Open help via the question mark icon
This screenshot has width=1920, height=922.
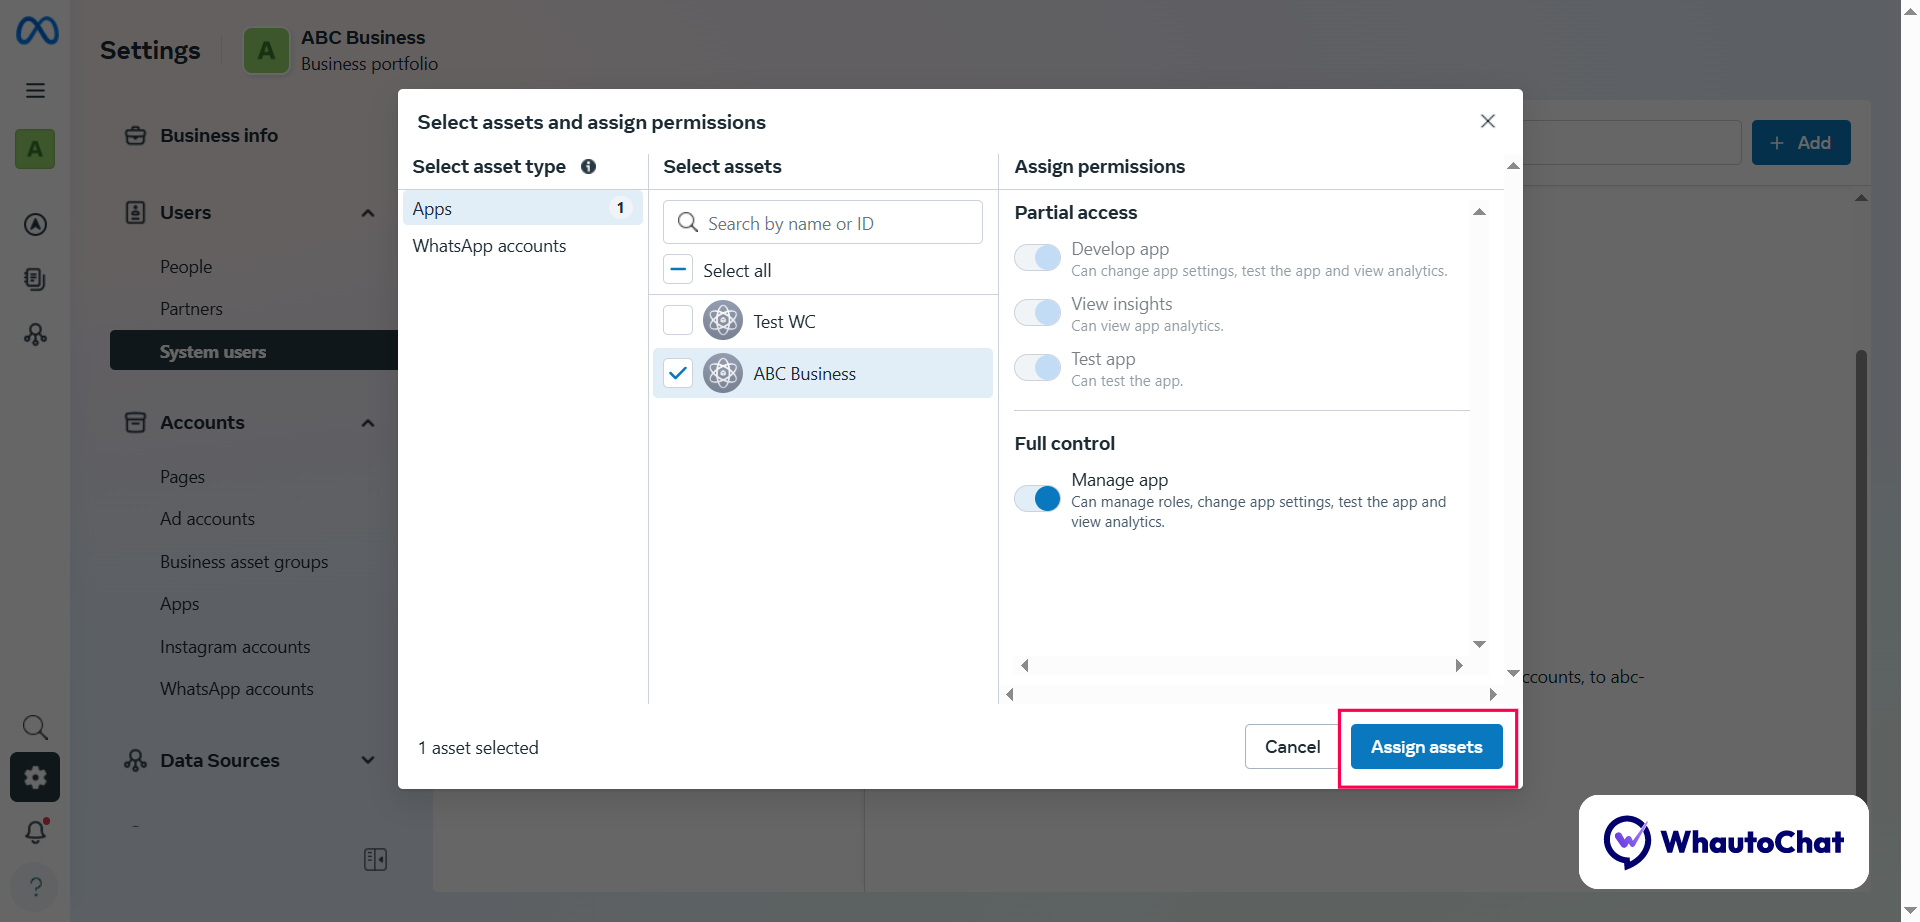tap(35, 887)
